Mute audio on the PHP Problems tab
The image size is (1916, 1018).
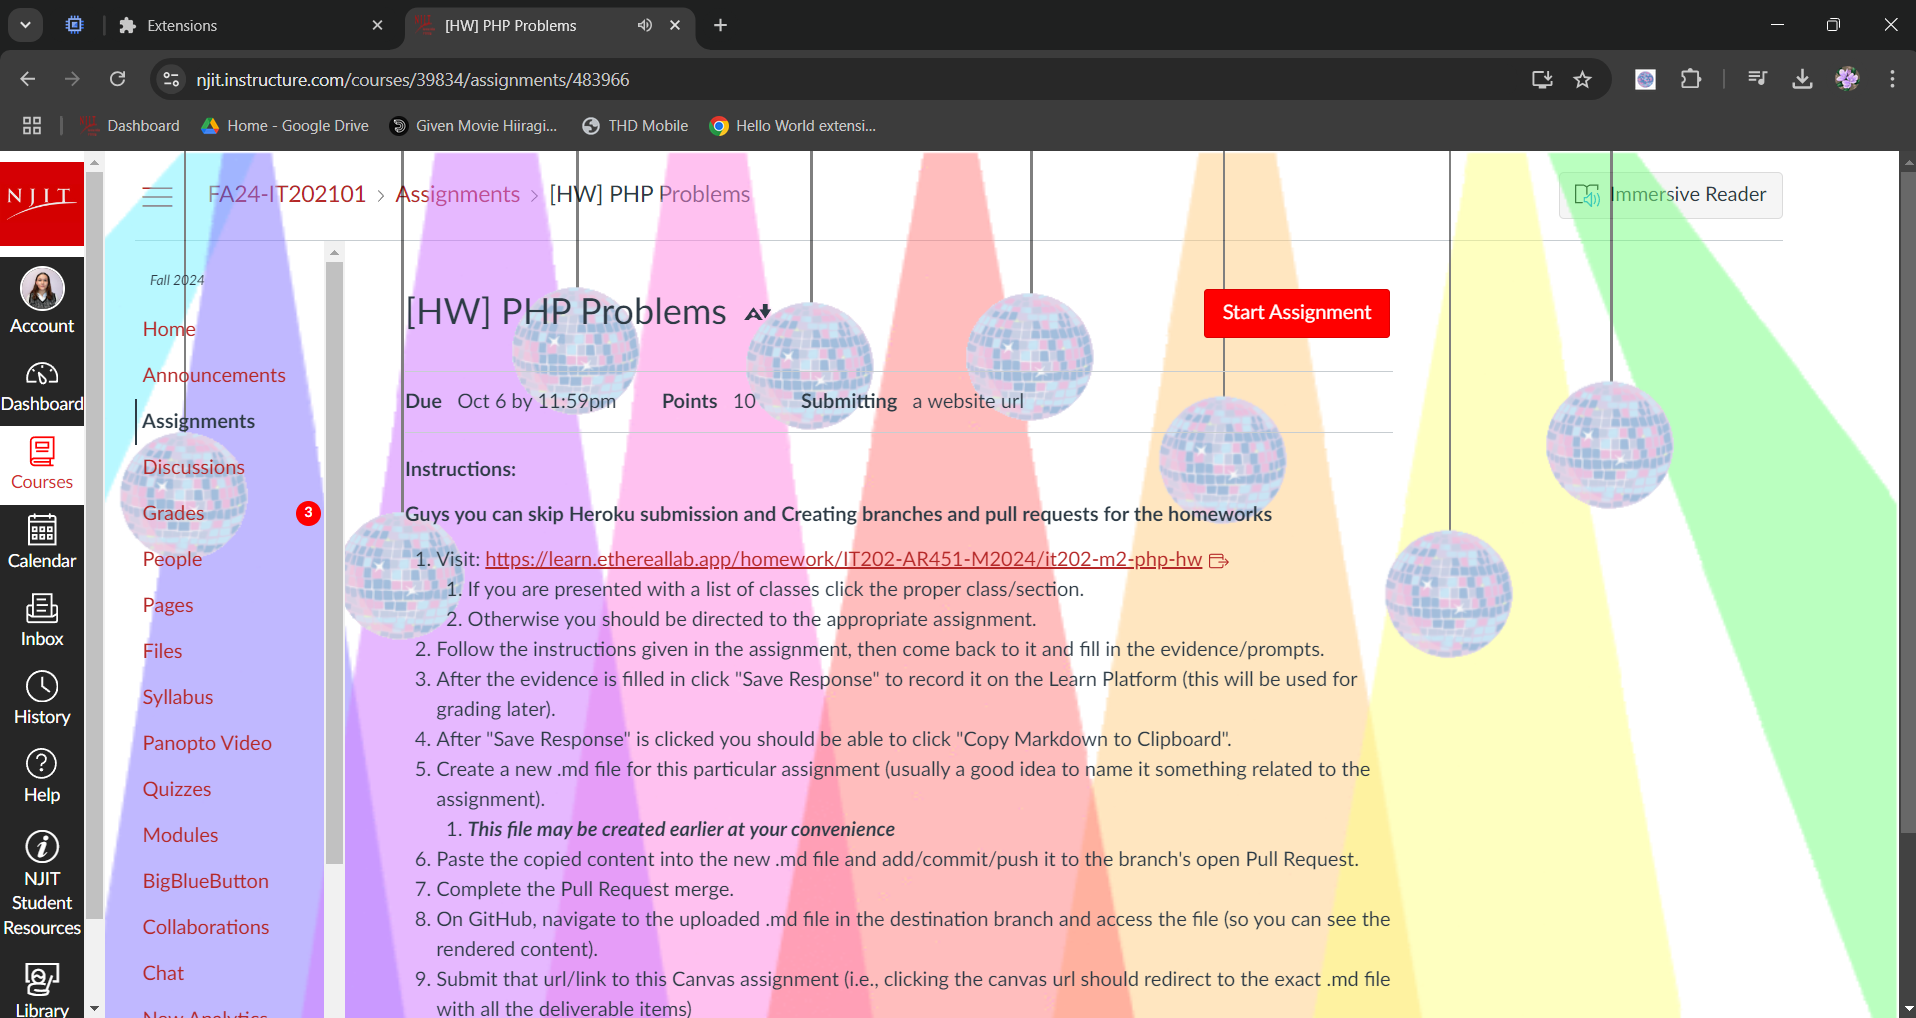(x=645, y=25)
